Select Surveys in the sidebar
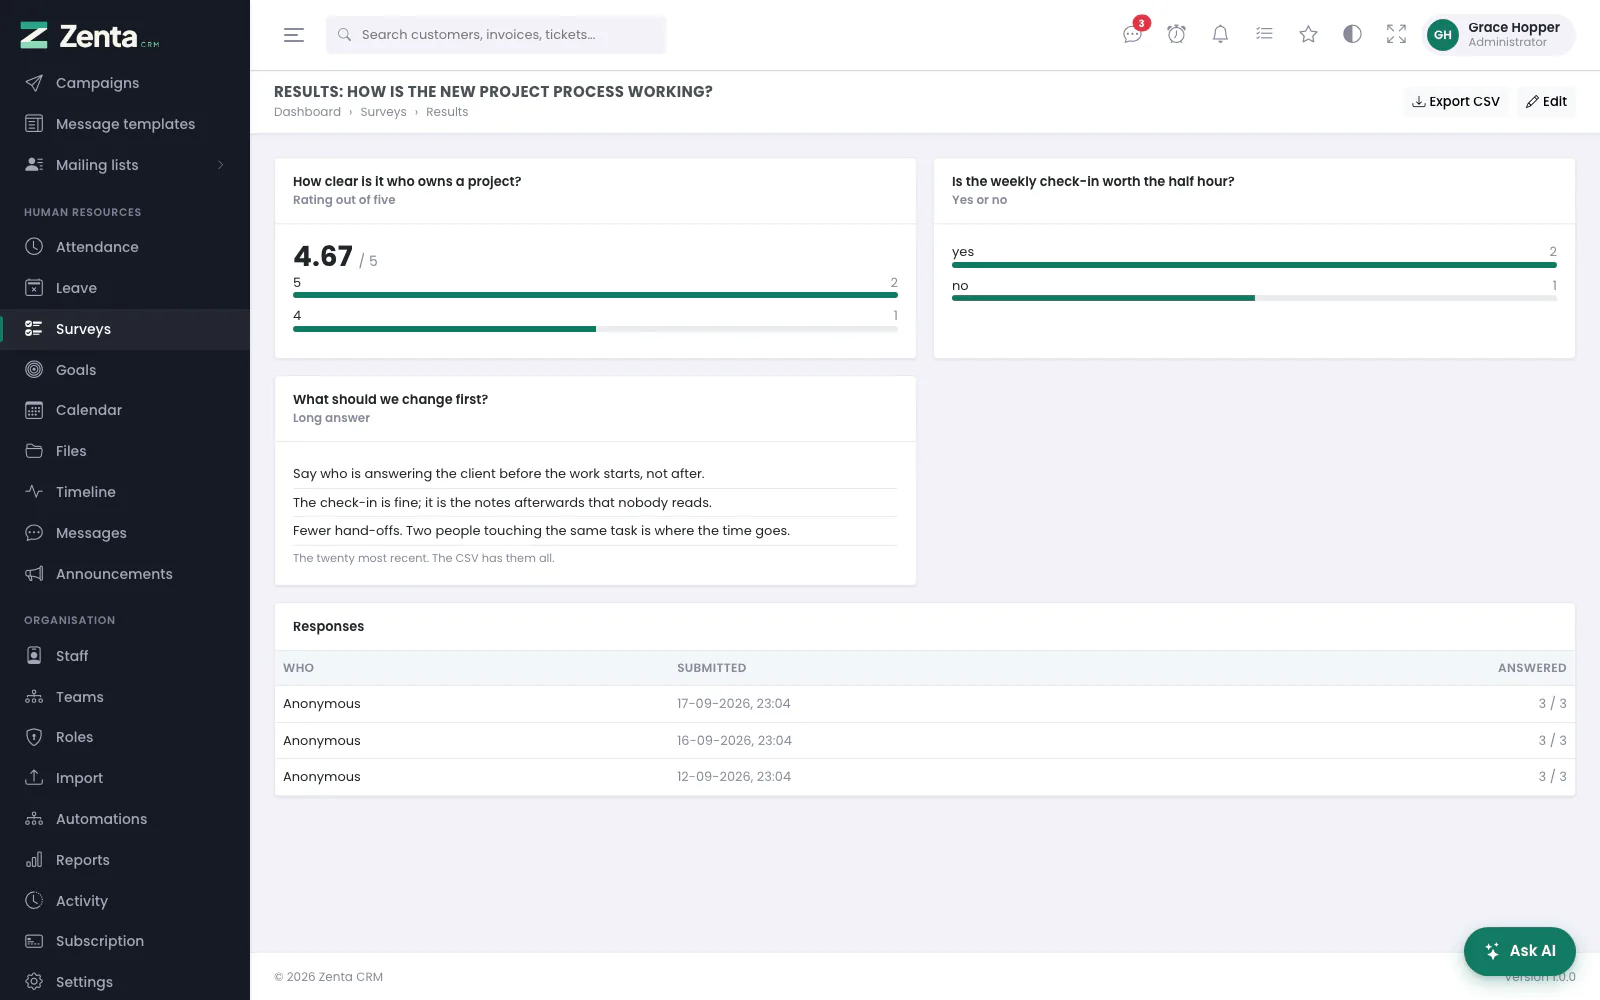 point(125,329)
